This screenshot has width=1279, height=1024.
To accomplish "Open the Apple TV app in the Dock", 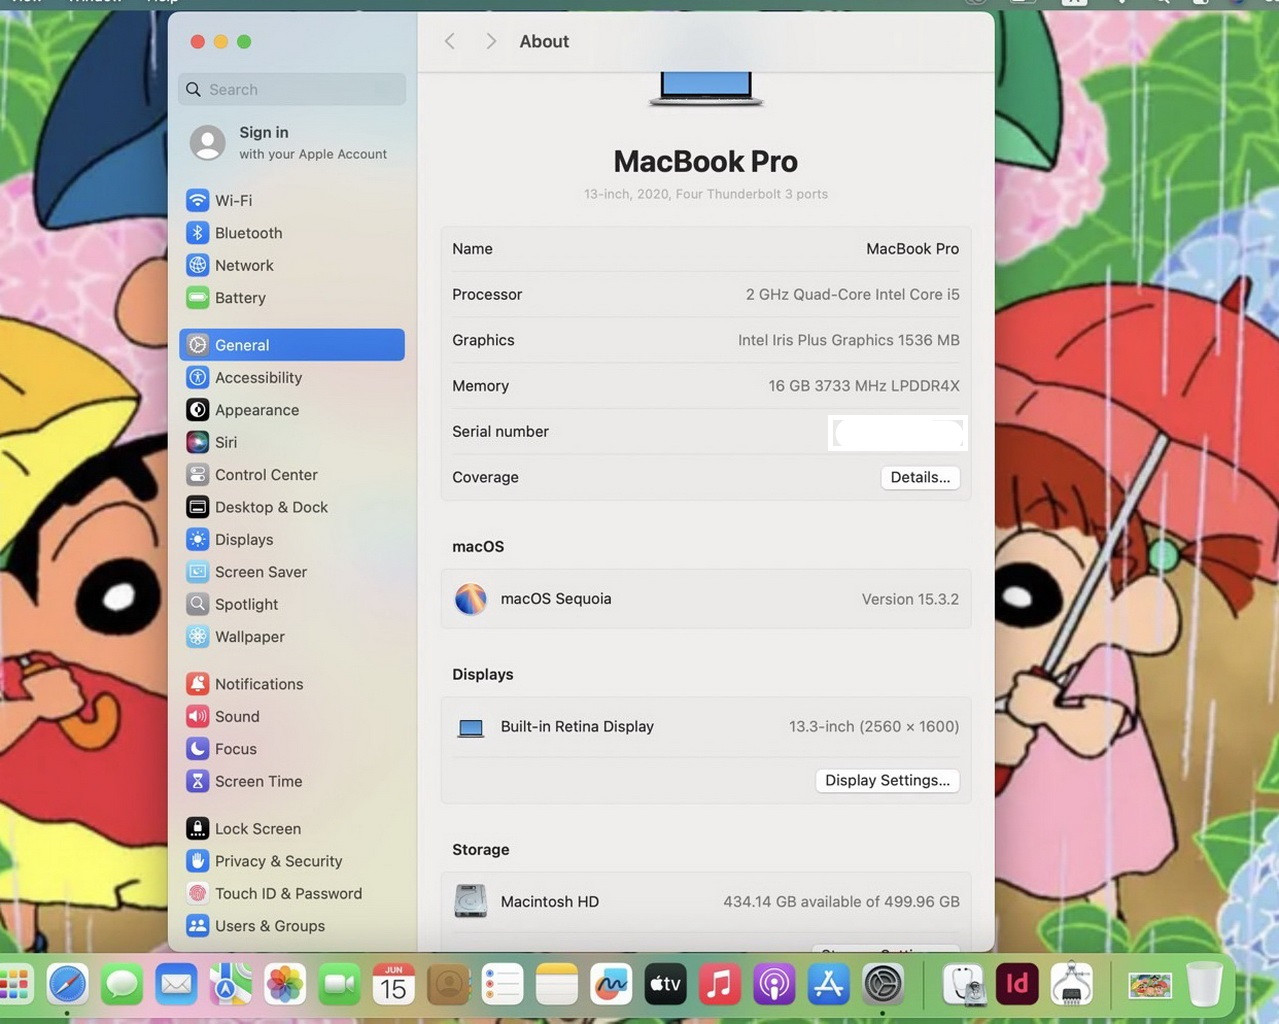I will coord(665,985).
